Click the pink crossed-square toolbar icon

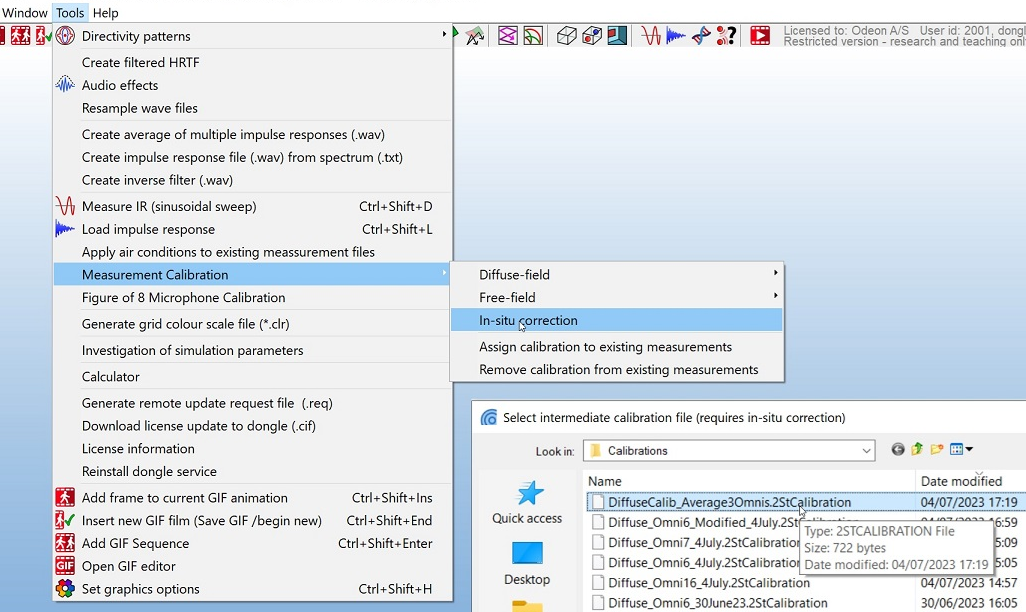pyautogui.click(x=508, y=36)
